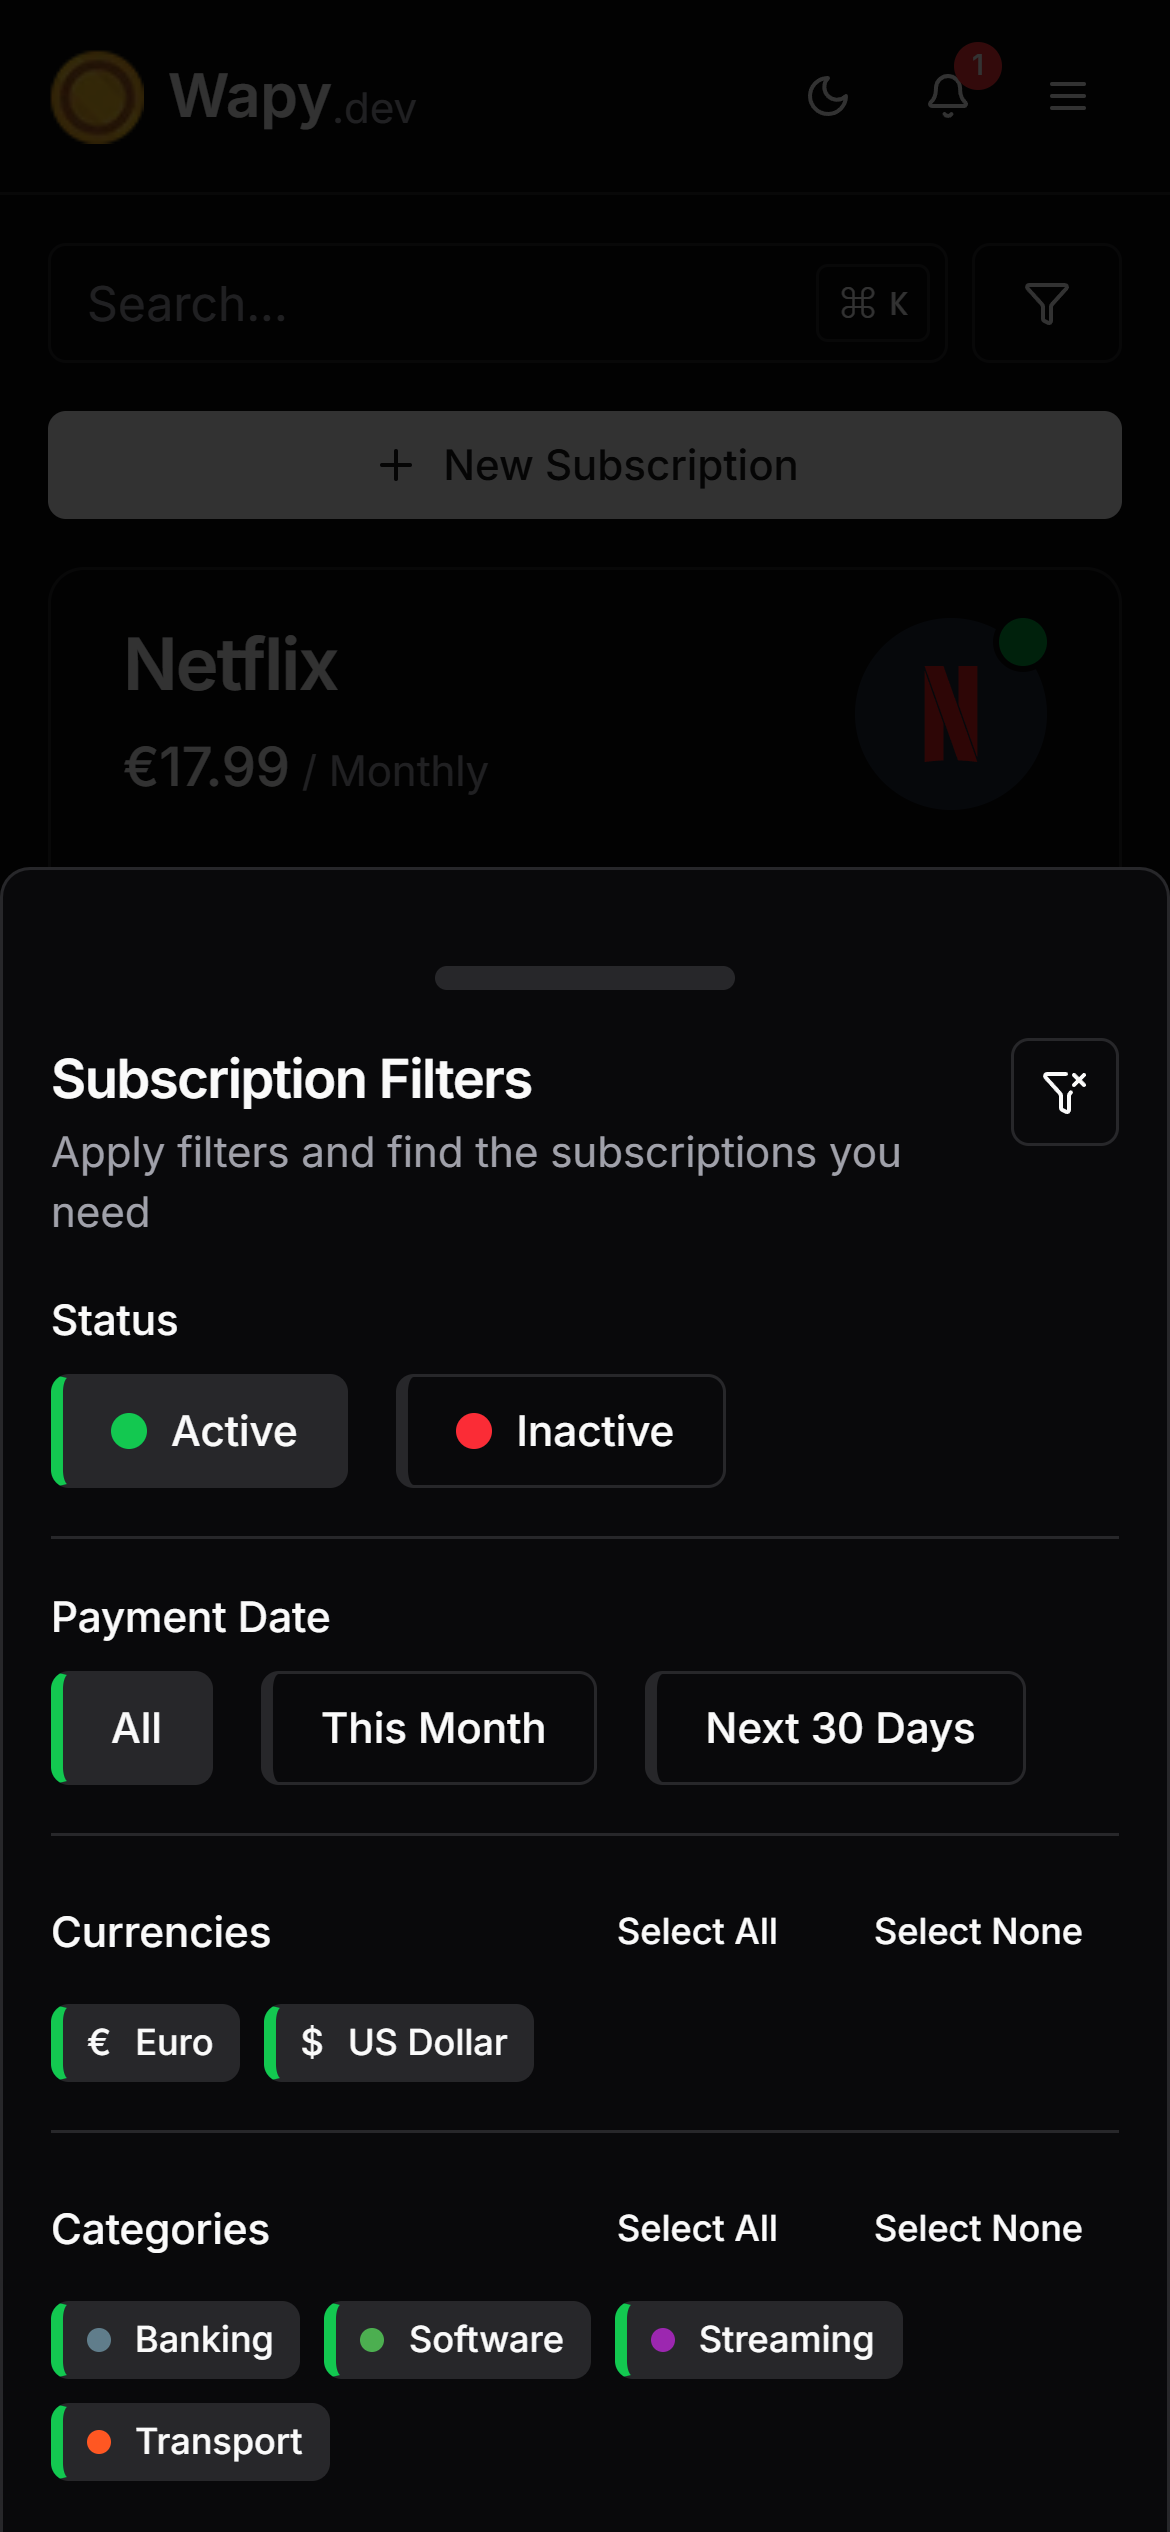
Task: Click the Wapy logo circle
Action: click(x=97, y=97)
